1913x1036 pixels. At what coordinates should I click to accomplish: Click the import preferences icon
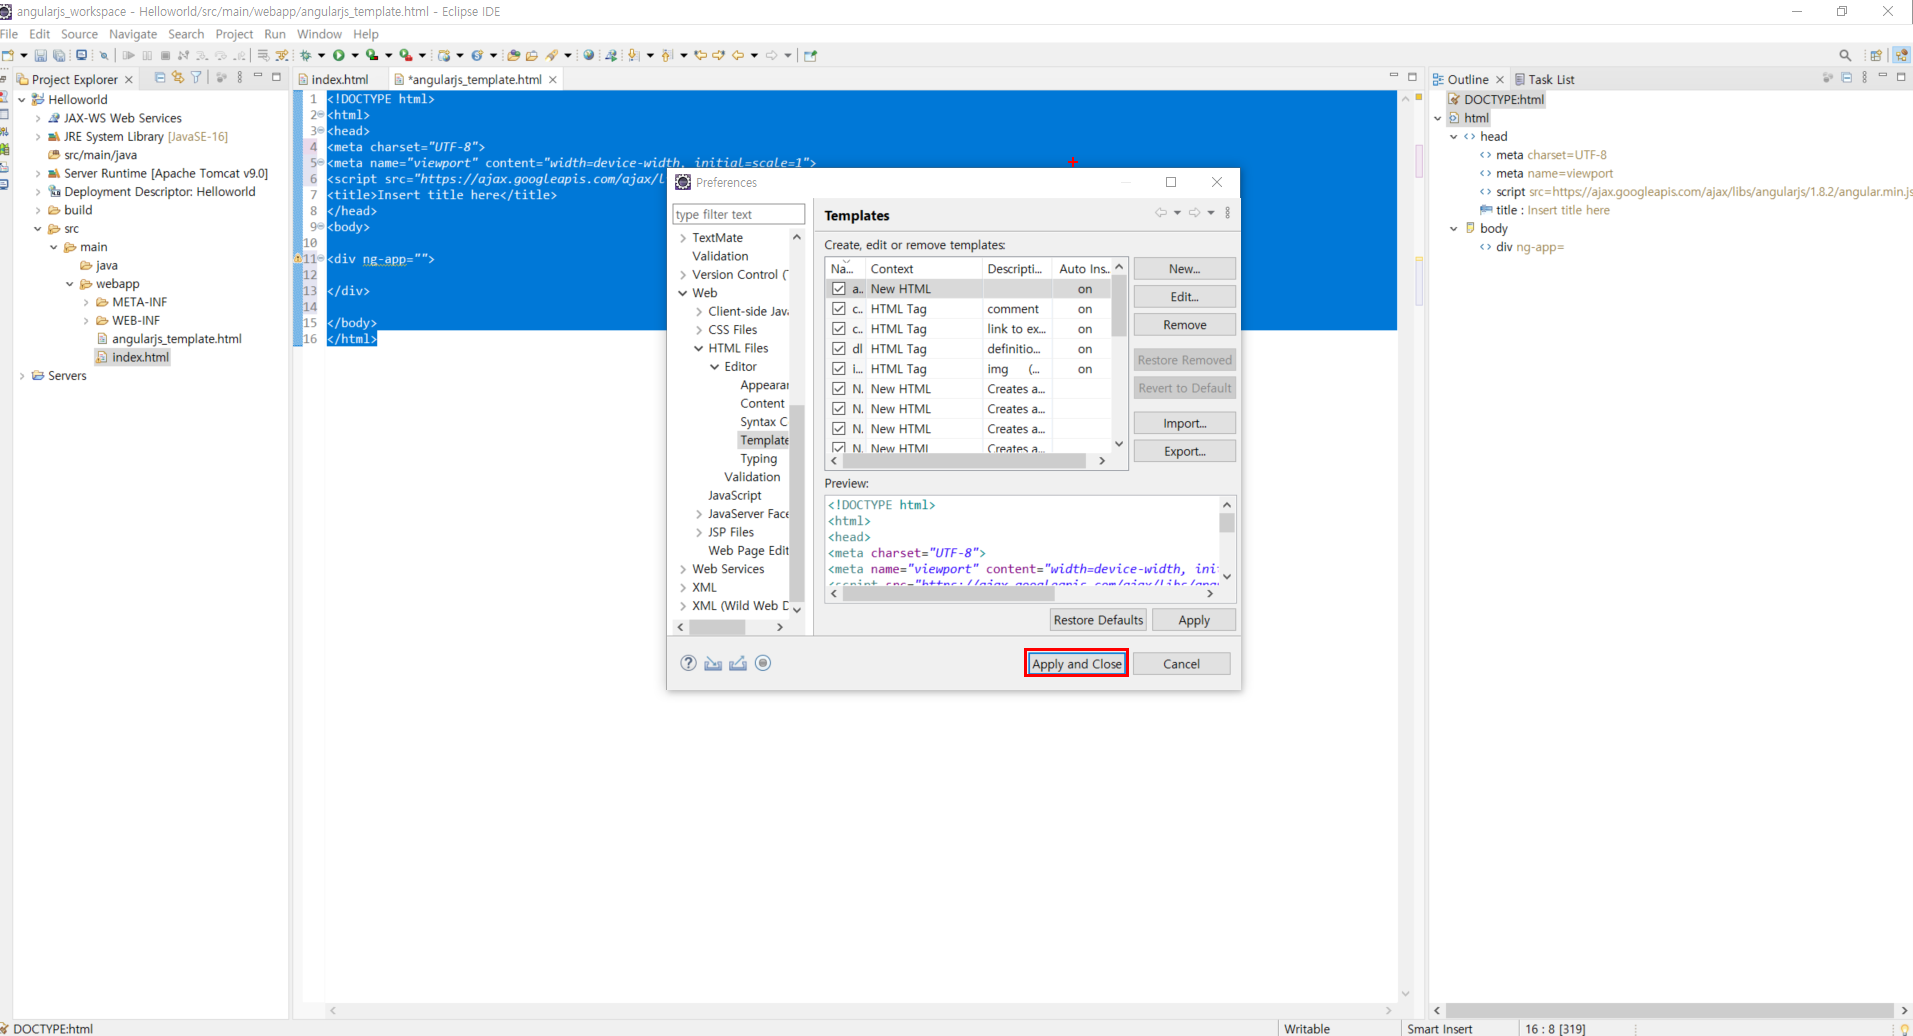click(713, 663)
